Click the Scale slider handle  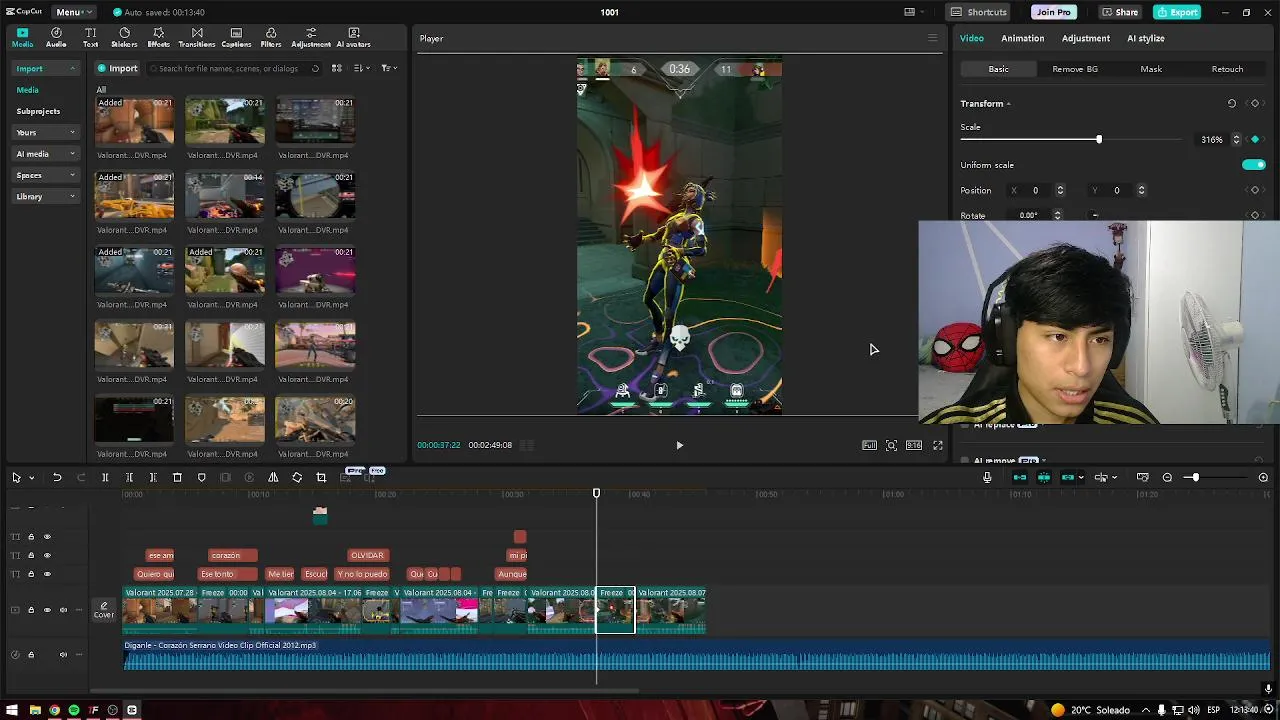tap(1099, 140)
